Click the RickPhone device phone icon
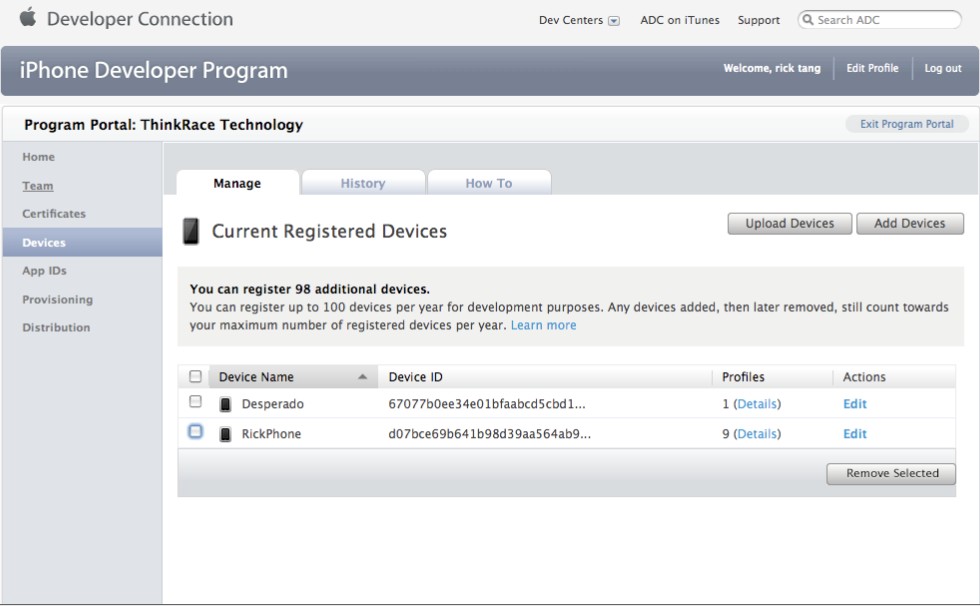 (x=226, y=434)
